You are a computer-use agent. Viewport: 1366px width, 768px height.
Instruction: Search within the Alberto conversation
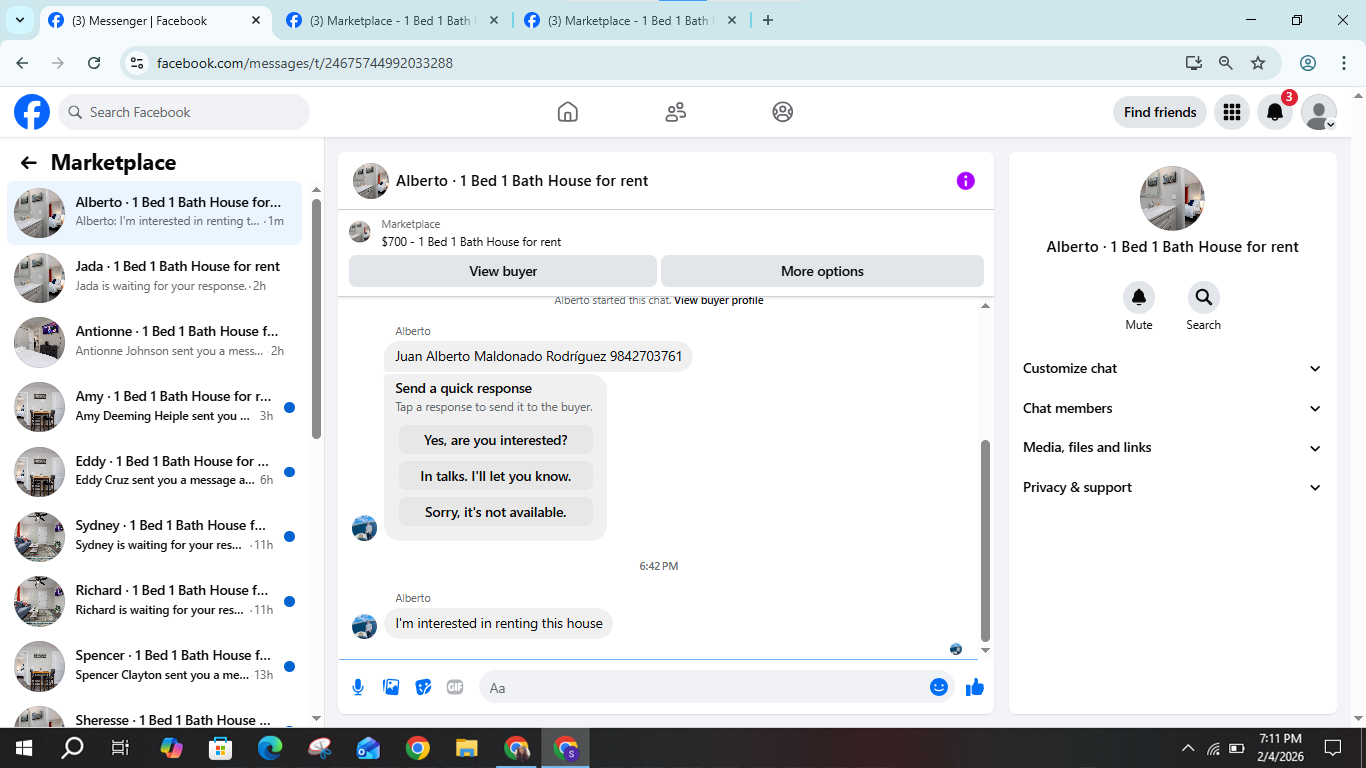pos(1203,297)
